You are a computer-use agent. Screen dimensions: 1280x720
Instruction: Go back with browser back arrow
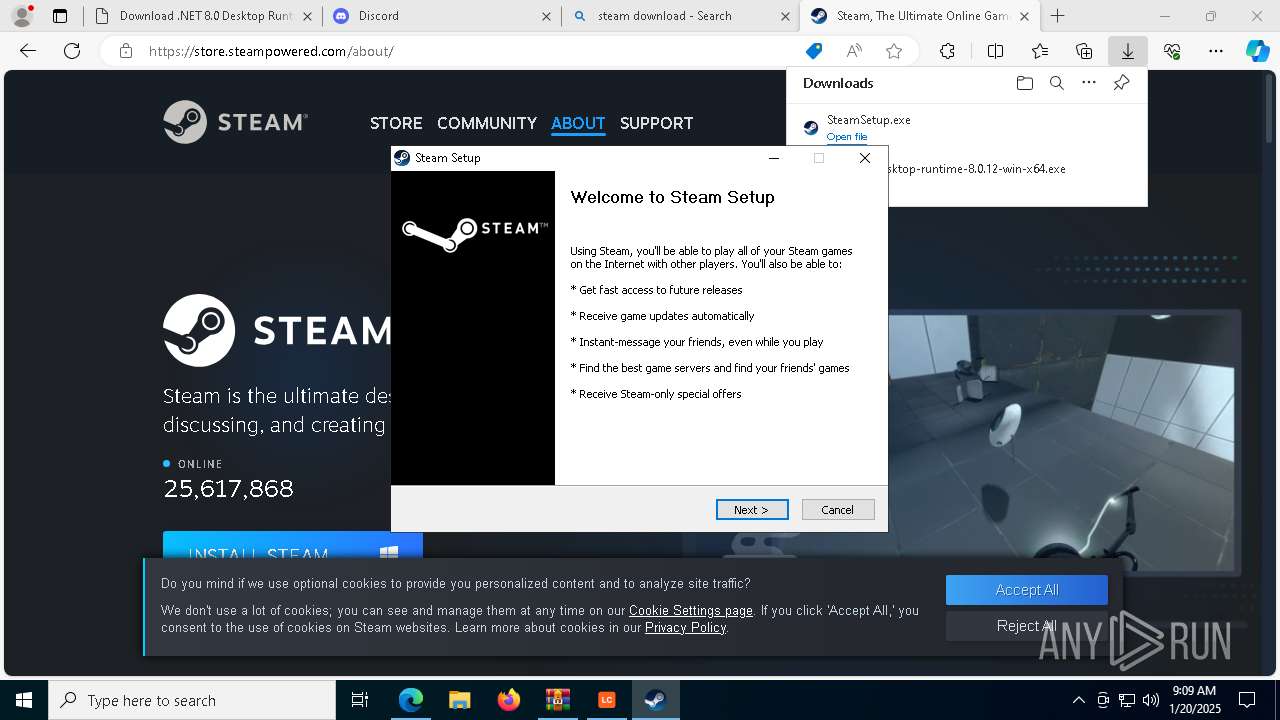coord(28,51)
